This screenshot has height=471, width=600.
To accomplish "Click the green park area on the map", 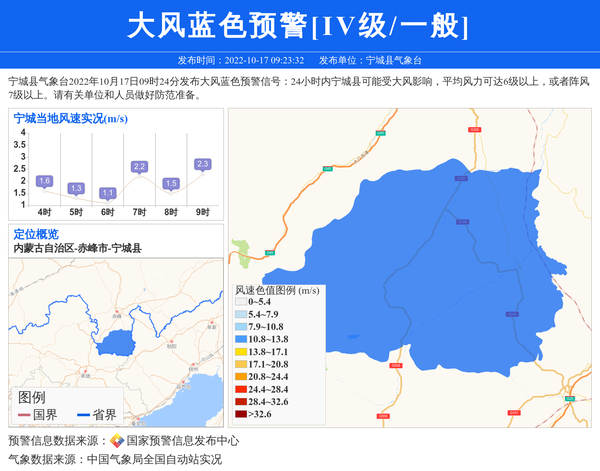I will 241,252.
